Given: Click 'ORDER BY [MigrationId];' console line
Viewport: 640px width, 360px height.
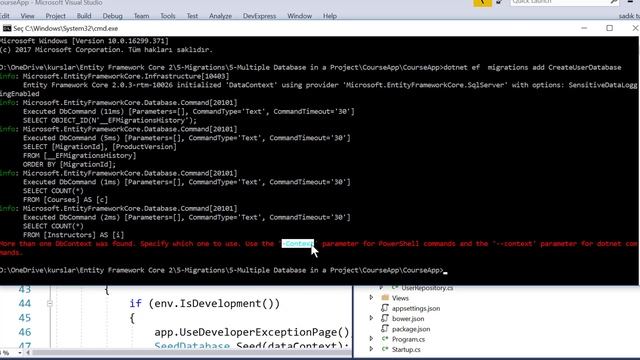Looking at the screenshot, I should pos(69,164).
